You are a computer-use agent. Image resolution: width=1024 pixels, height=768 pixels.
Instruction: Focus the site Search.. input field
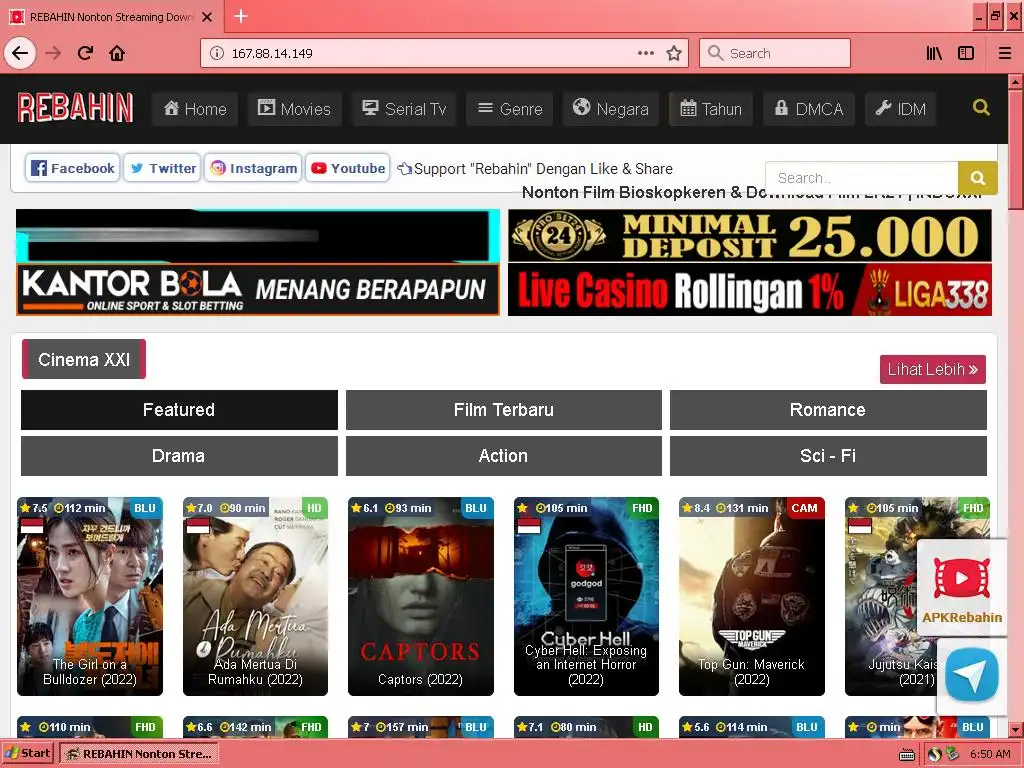pyautogui.click(x=862, y=178)
